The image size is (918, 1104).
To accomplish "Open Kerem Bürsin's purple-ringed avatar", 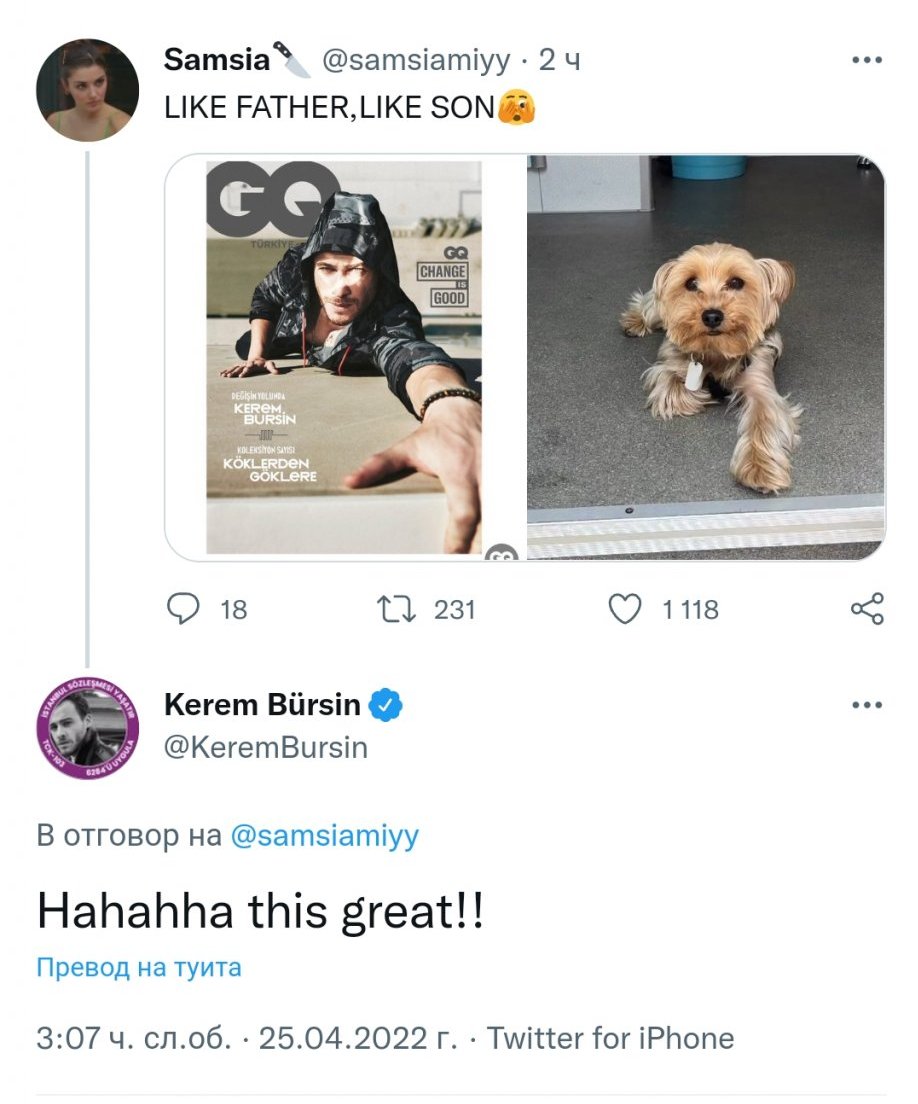I will point(87,727).
